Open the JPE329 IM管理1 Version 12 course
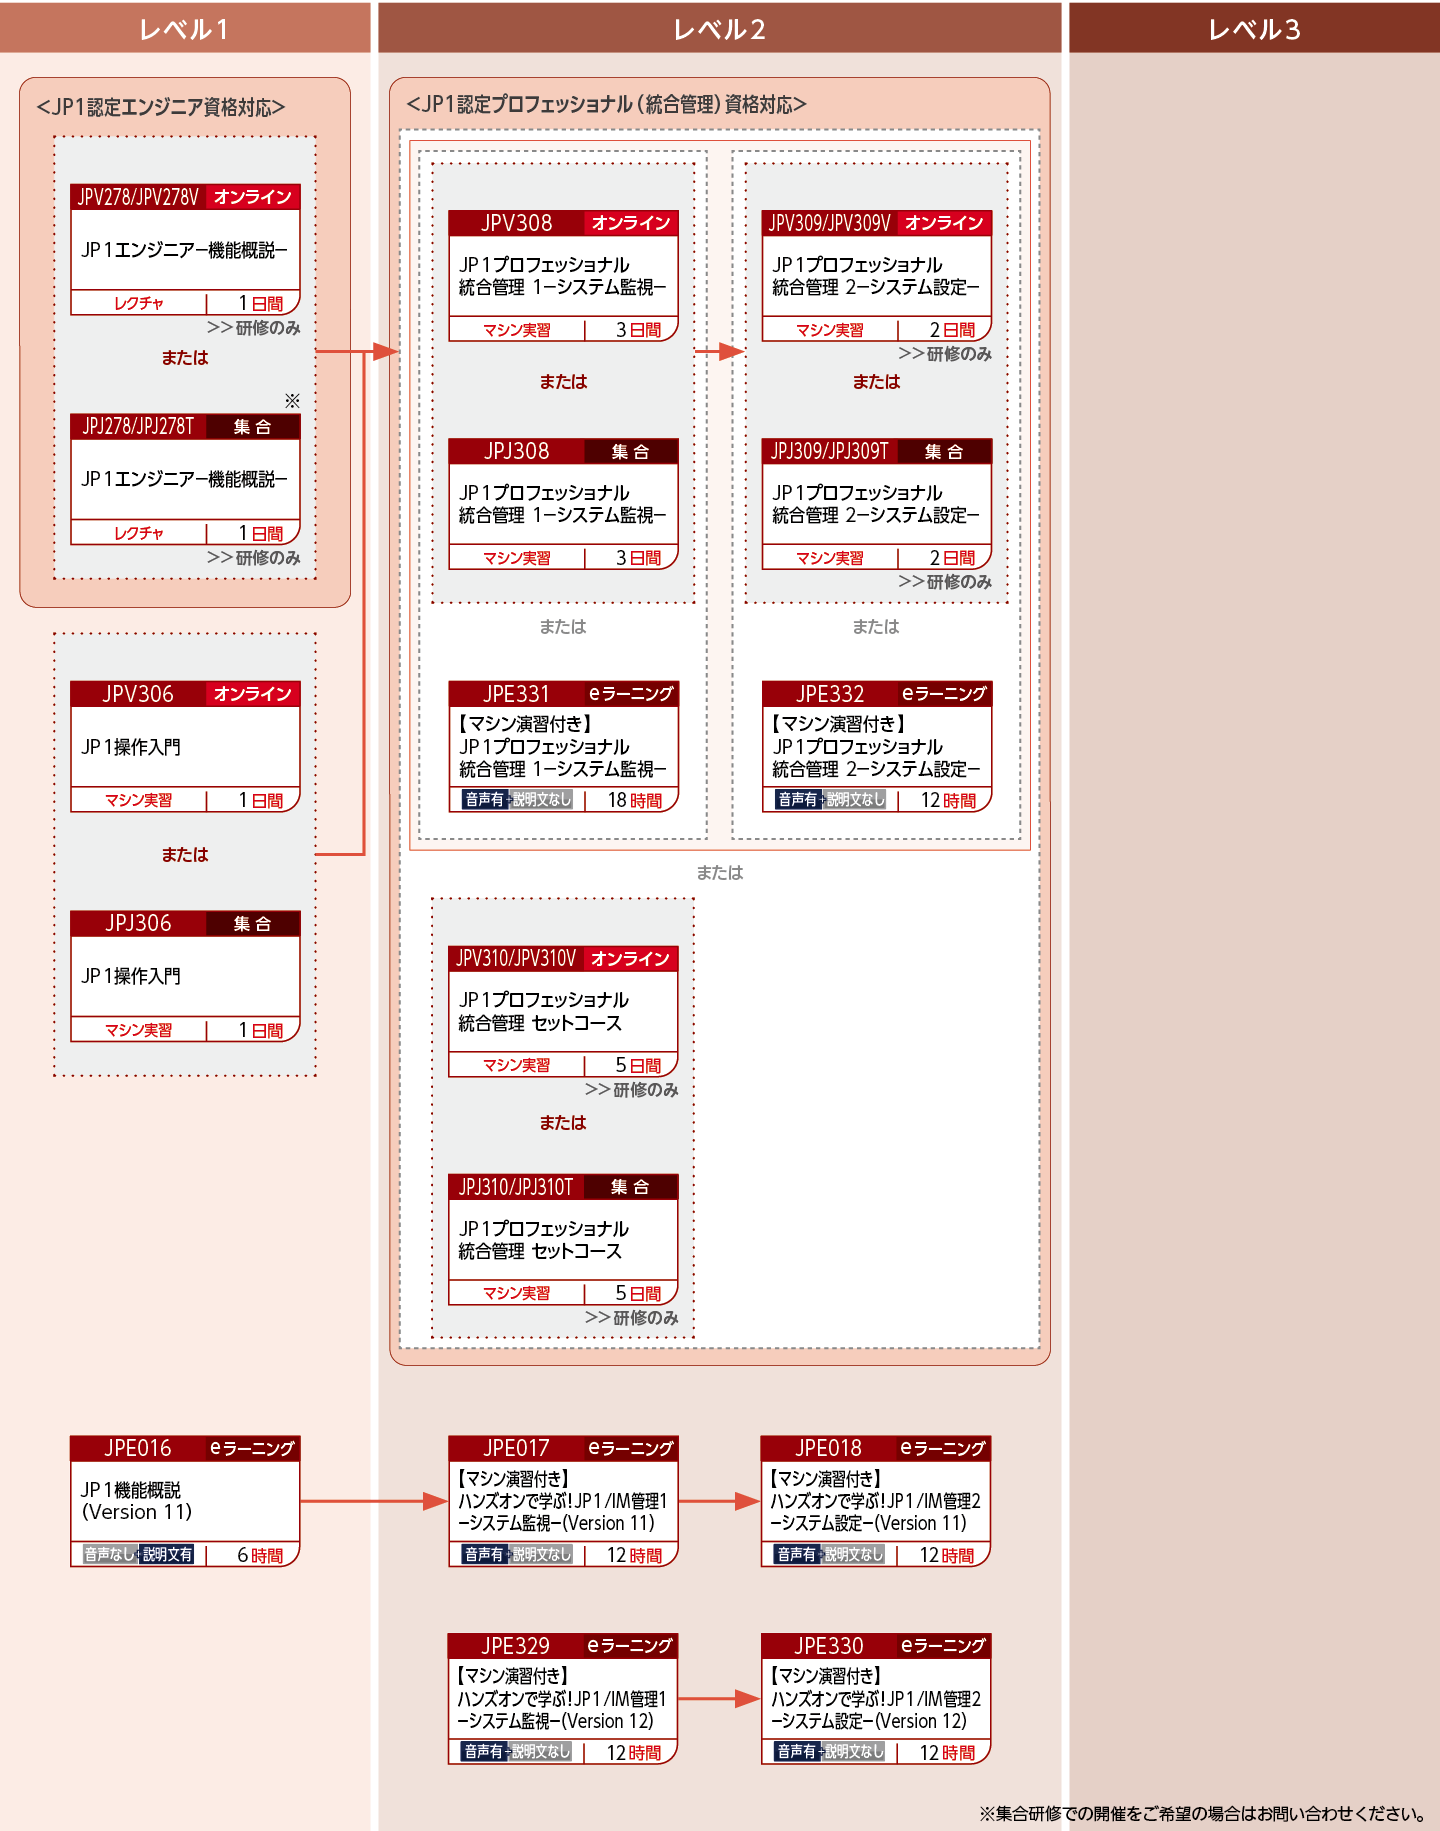Viewport: 1440px width, 1831px height. 563,1699
